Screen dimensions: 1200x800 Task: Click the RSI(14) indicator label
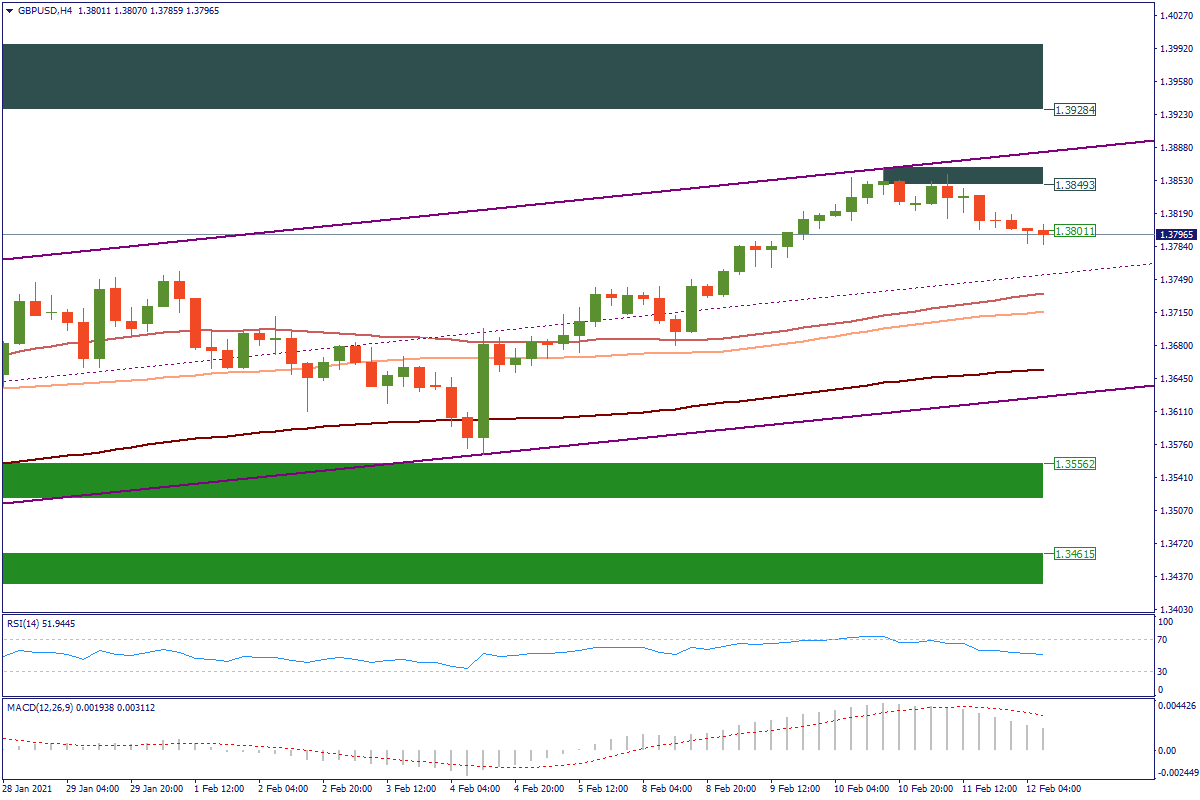point(40,624)
